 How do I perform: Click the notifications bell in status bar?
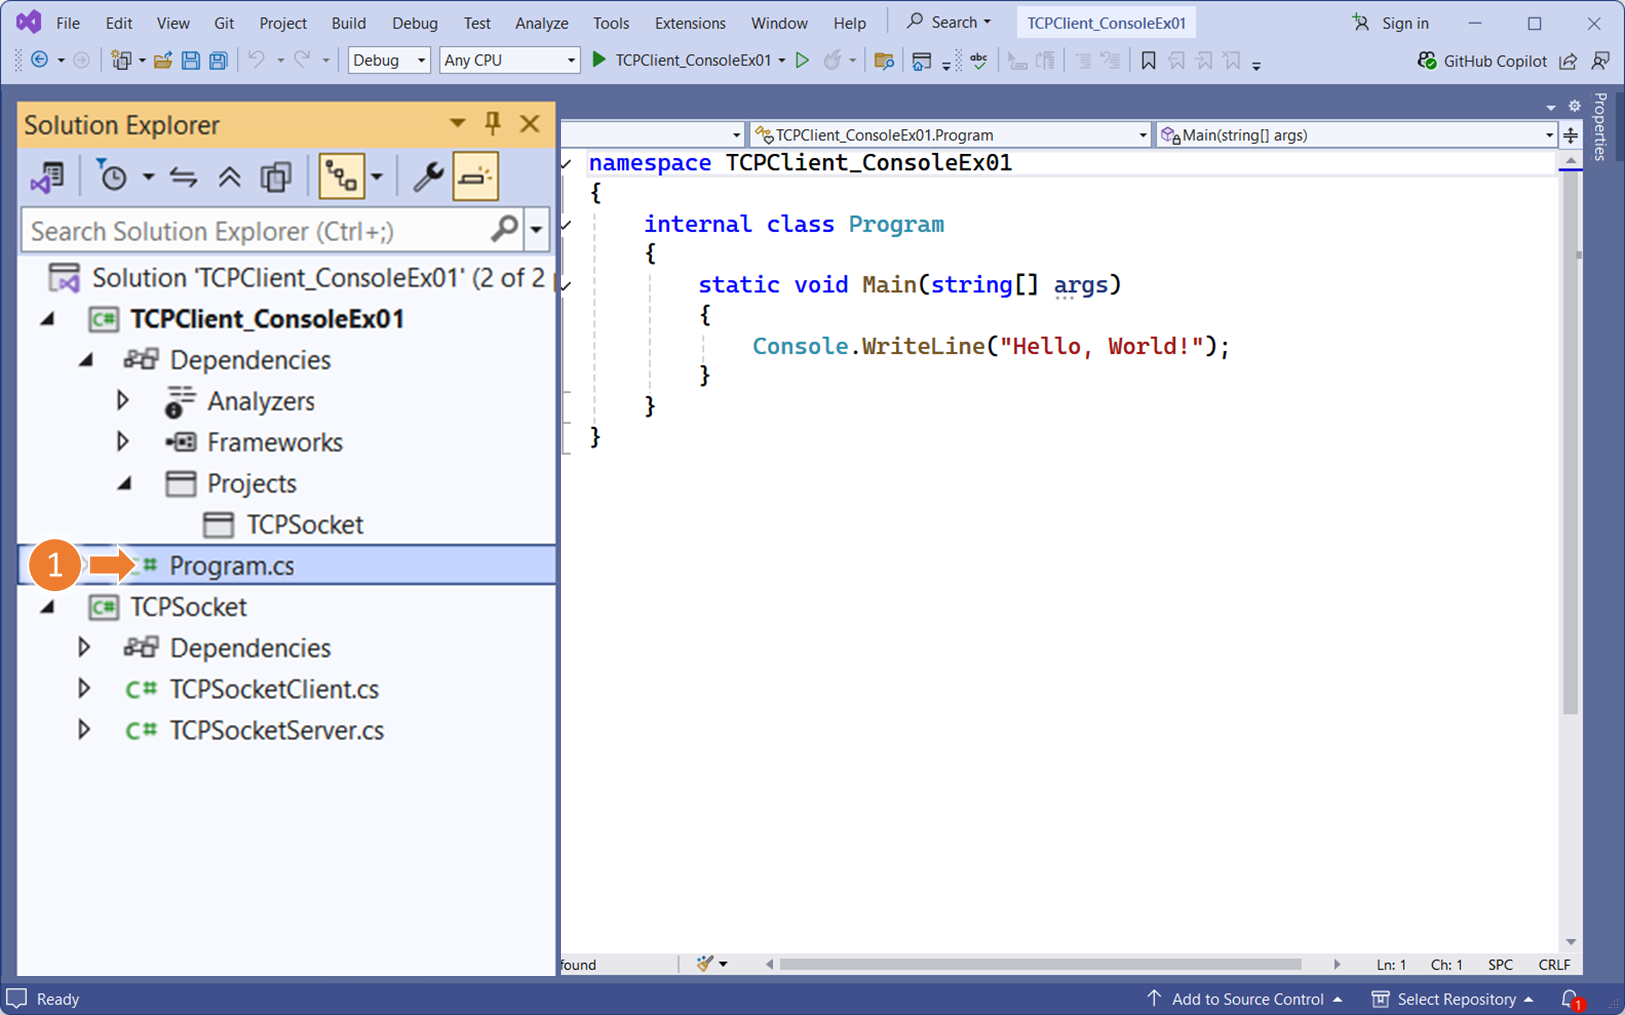[x=1571, y=999]
